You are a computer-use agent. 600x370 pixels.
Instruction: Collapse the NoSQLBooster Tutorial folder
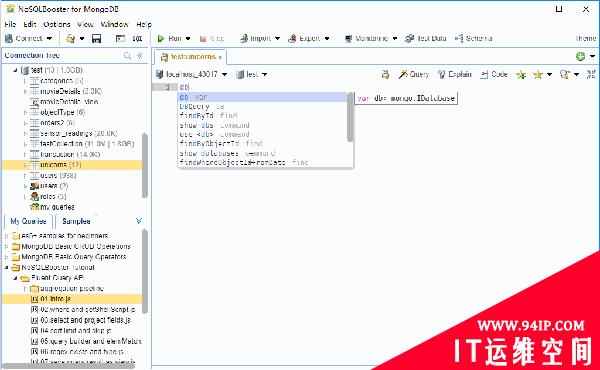click(x=6, y=267)
